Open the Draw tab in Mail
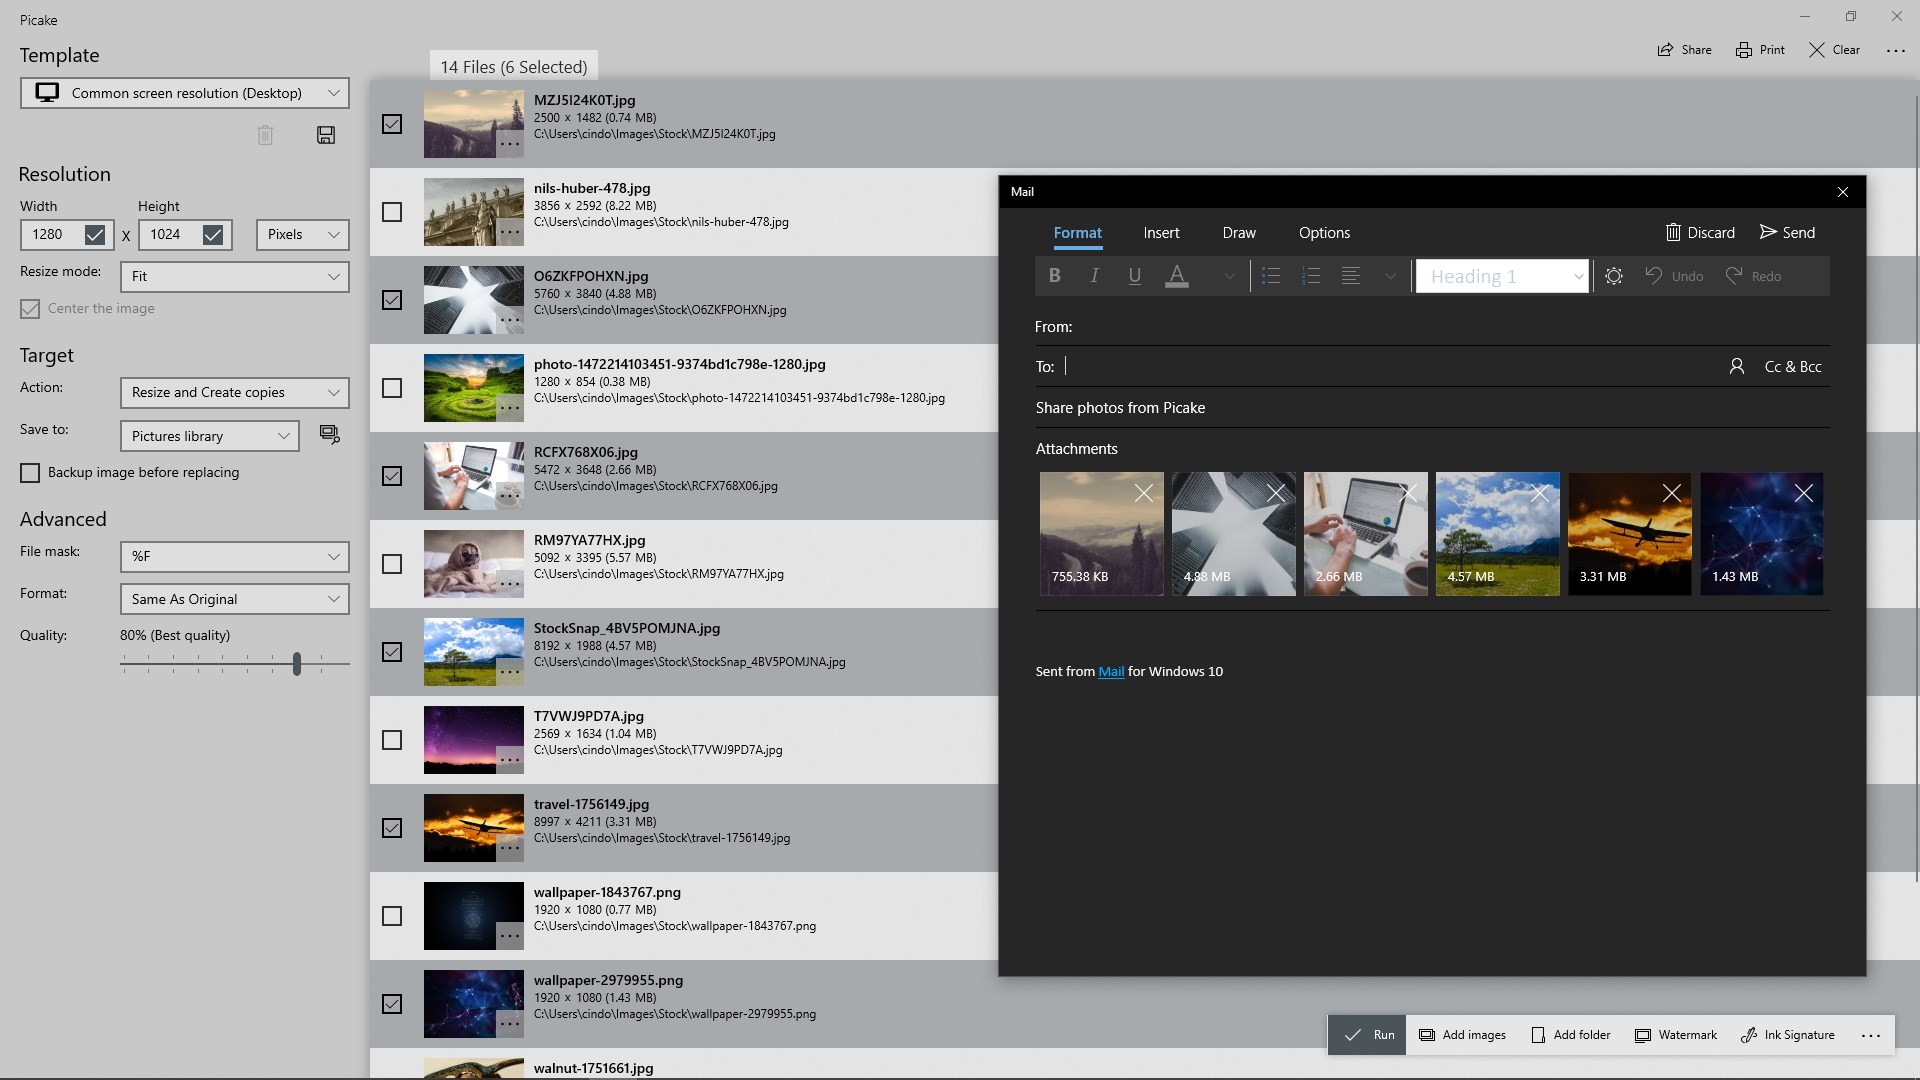Viewport: 1920px width, 1080px height. (x=1238, y=233)
